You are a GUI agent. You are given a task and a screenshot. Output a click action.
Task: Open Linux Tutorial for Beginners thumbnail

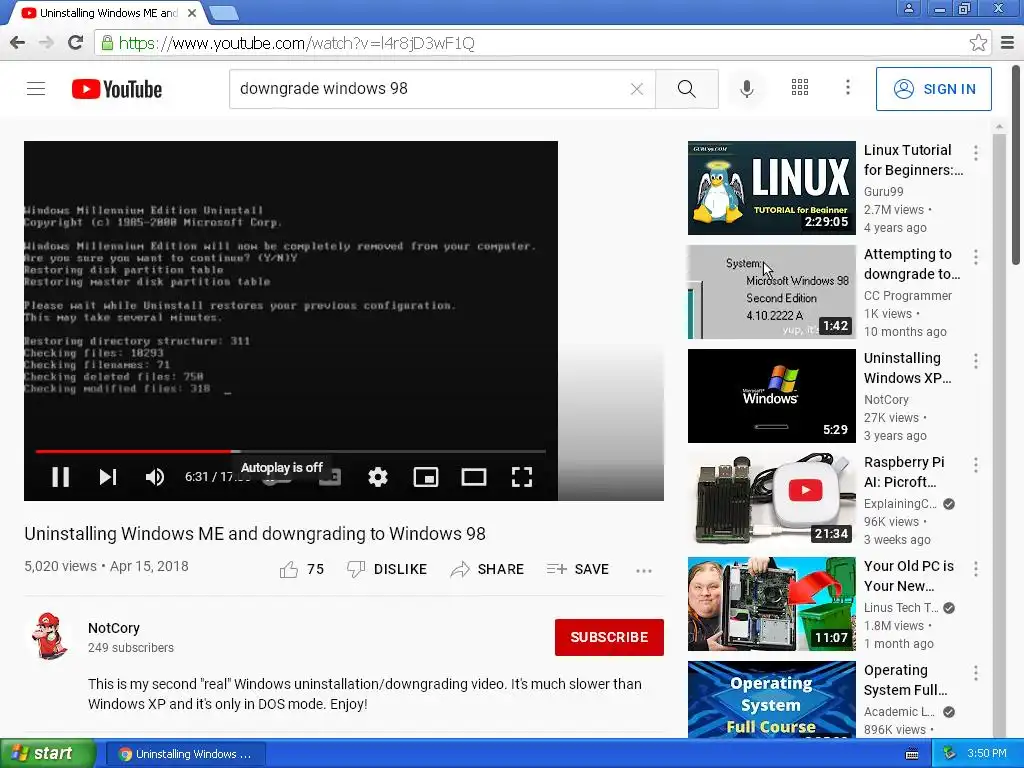[x=771, y=188]
